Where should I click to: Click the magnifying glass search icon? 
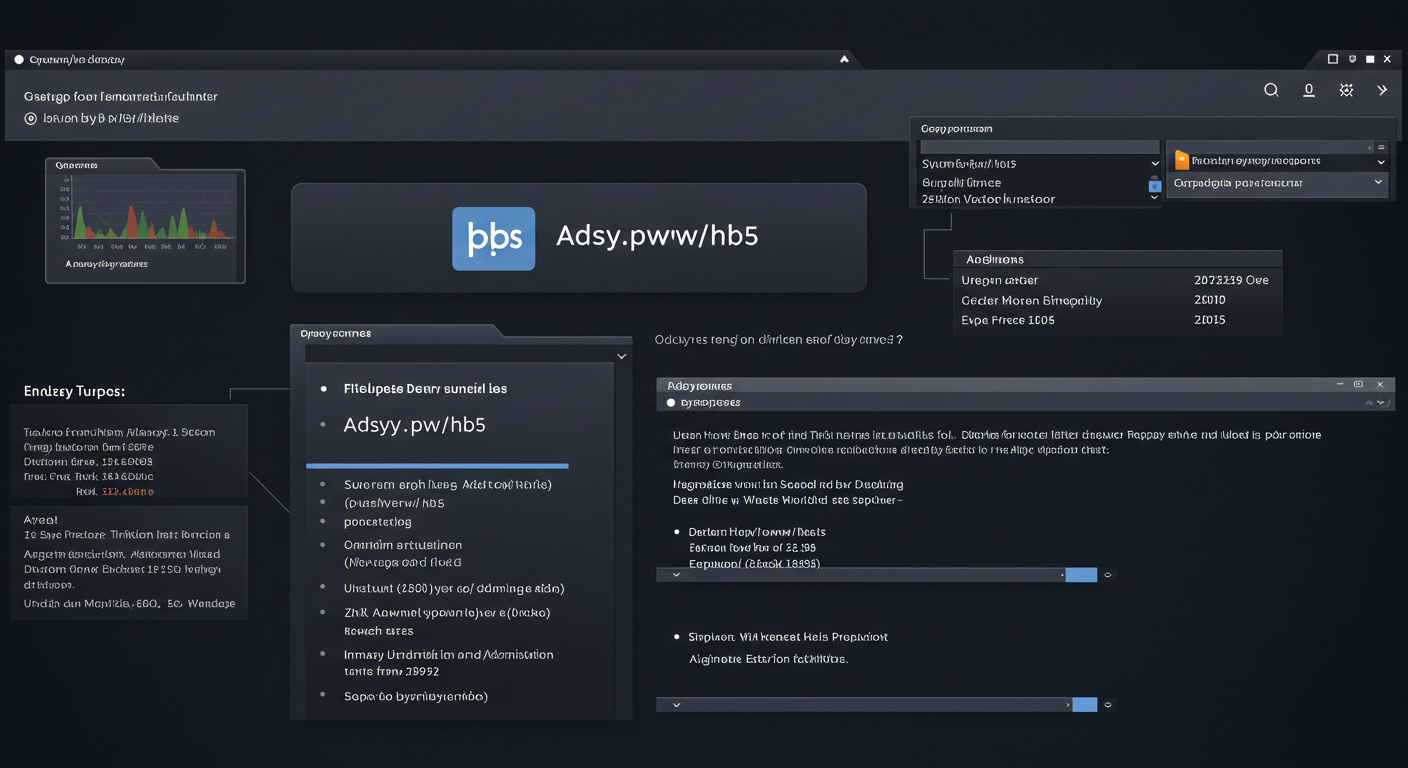(1271, 90)
